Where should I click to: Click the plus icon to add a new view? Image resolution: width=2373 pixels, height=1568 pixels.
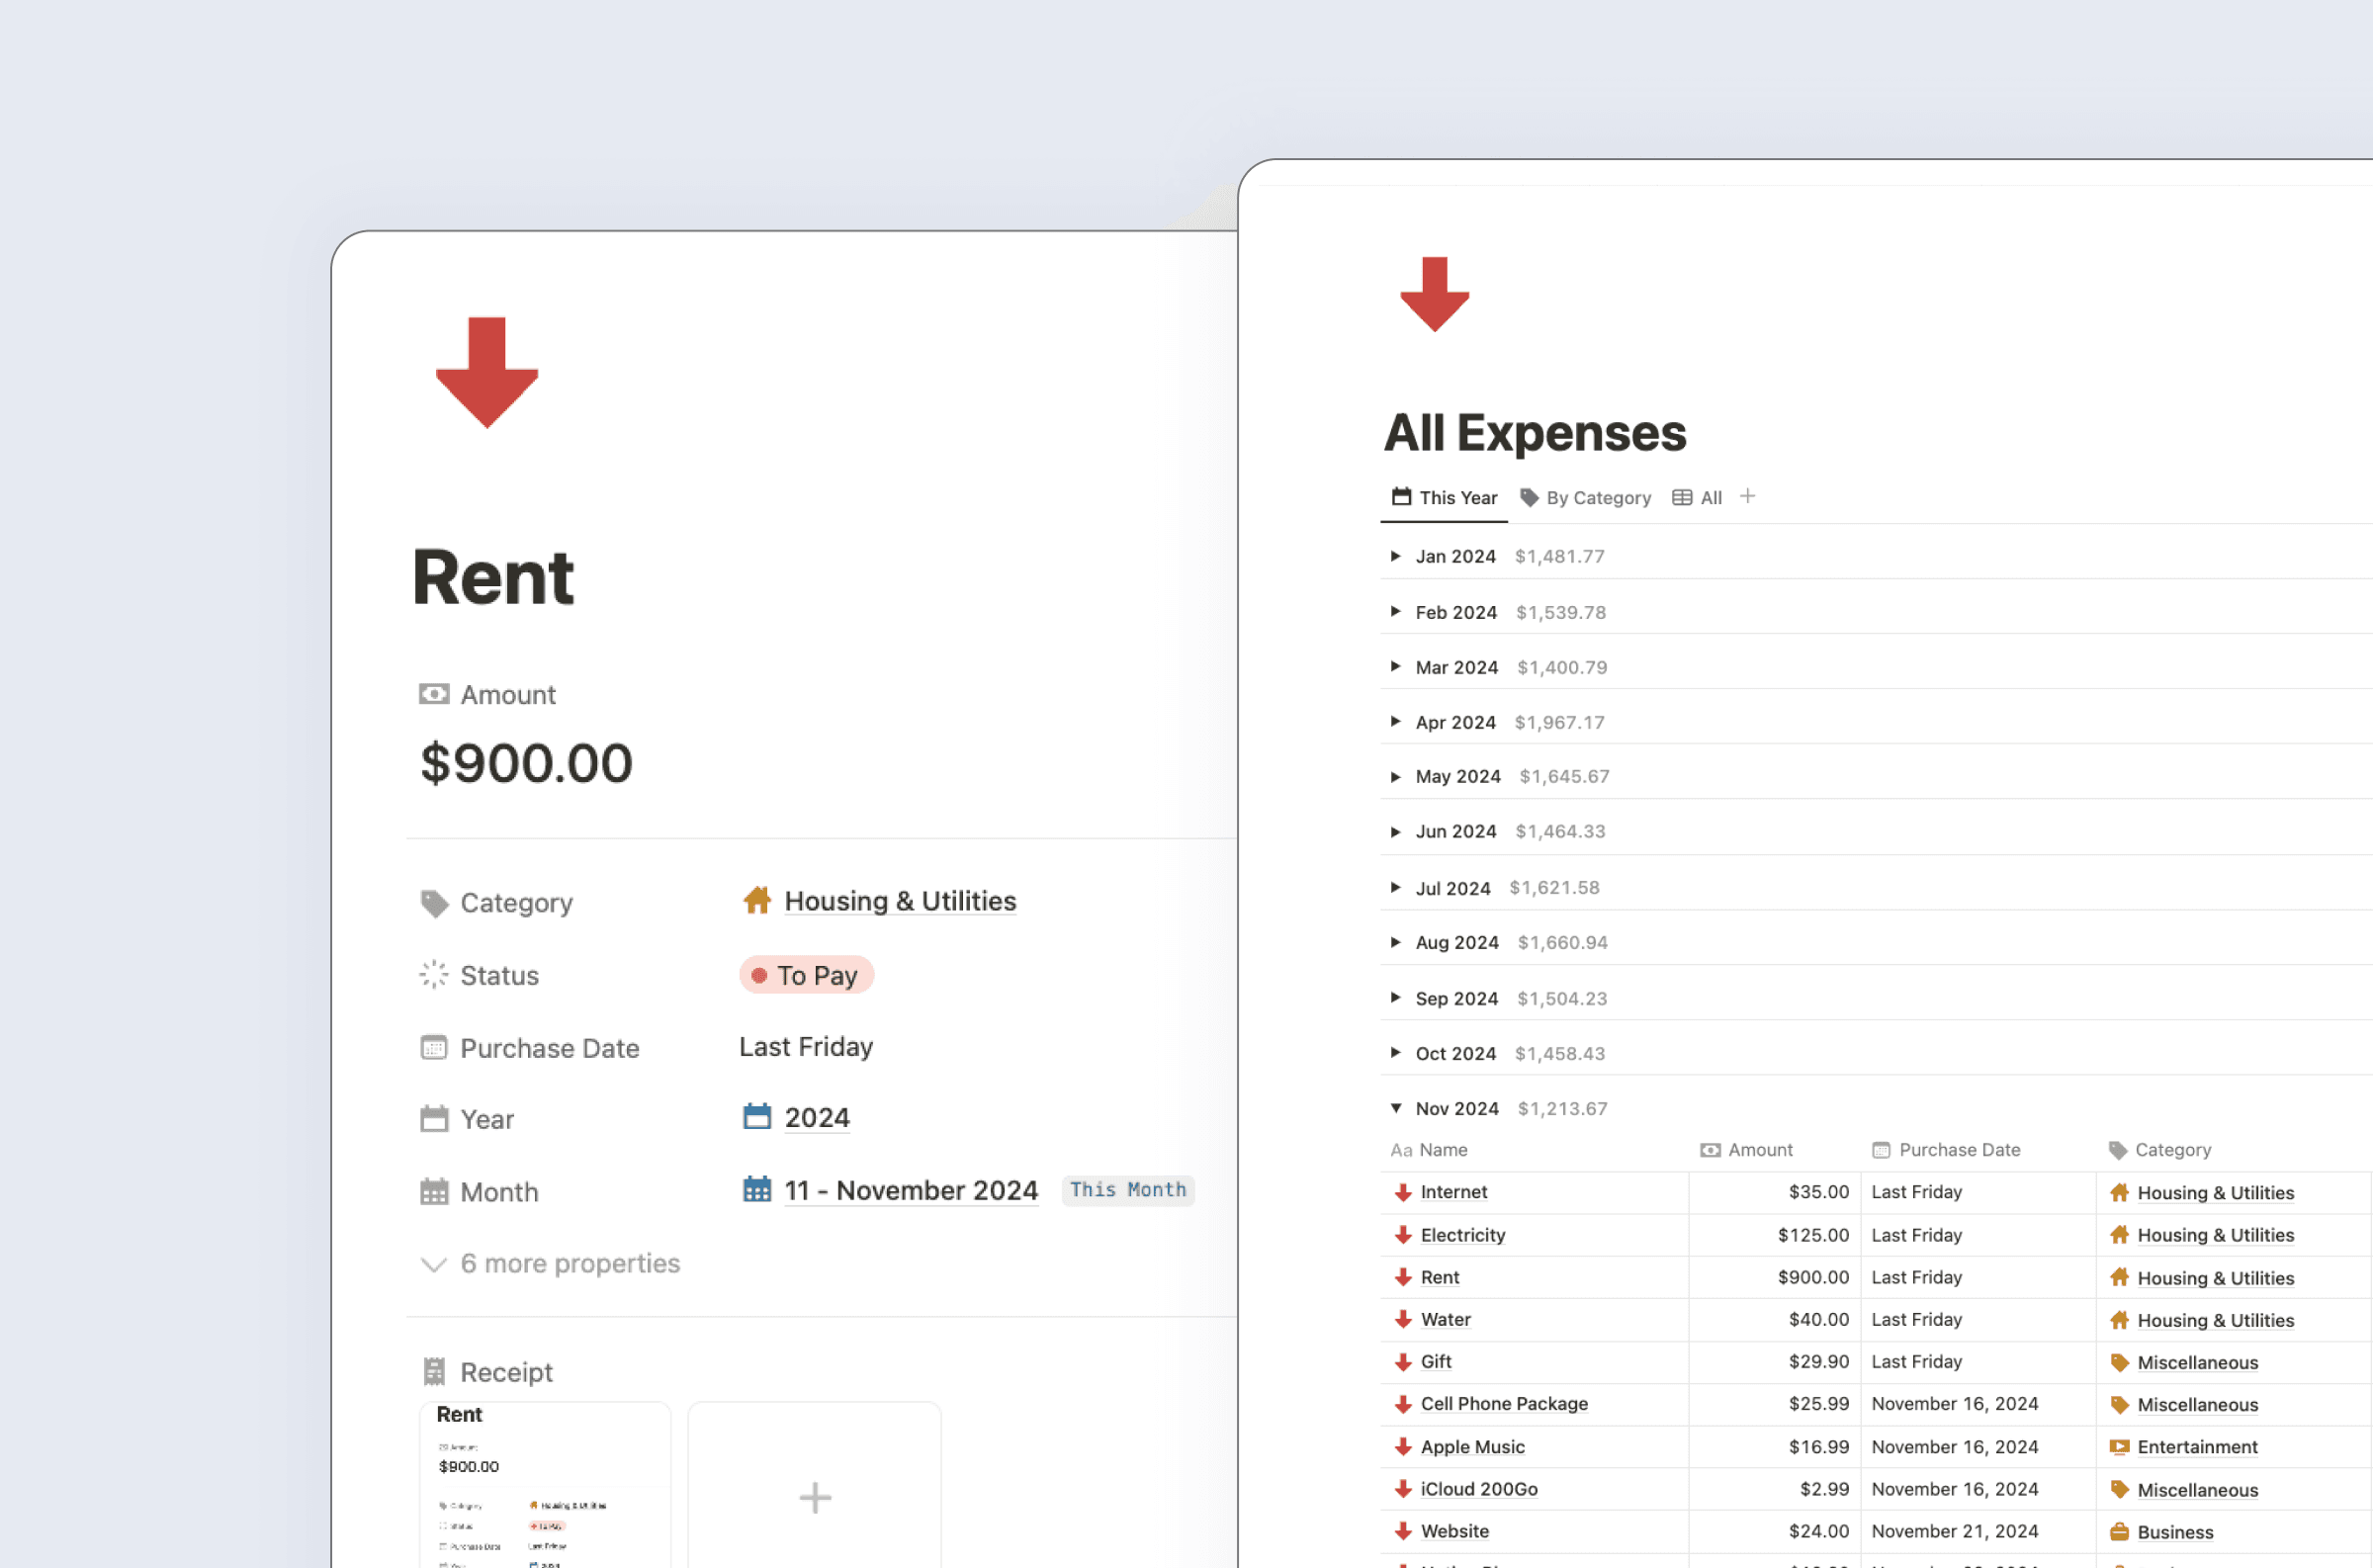[1748, 496]
